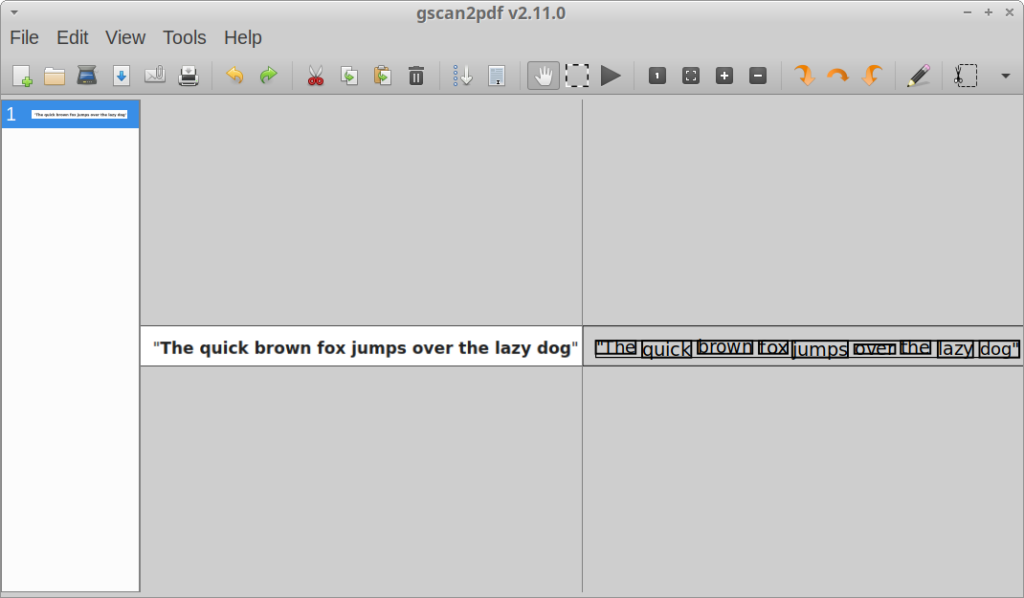Viewport: 1024px width, 598px height.
Task: Print the document with the printer icon
Action: 188,76
